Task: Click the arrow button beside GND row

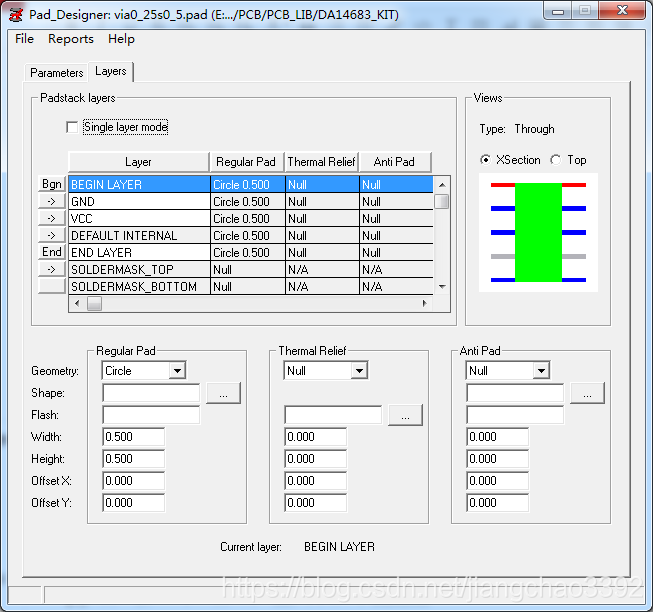Action: click(x=52, y=201)
